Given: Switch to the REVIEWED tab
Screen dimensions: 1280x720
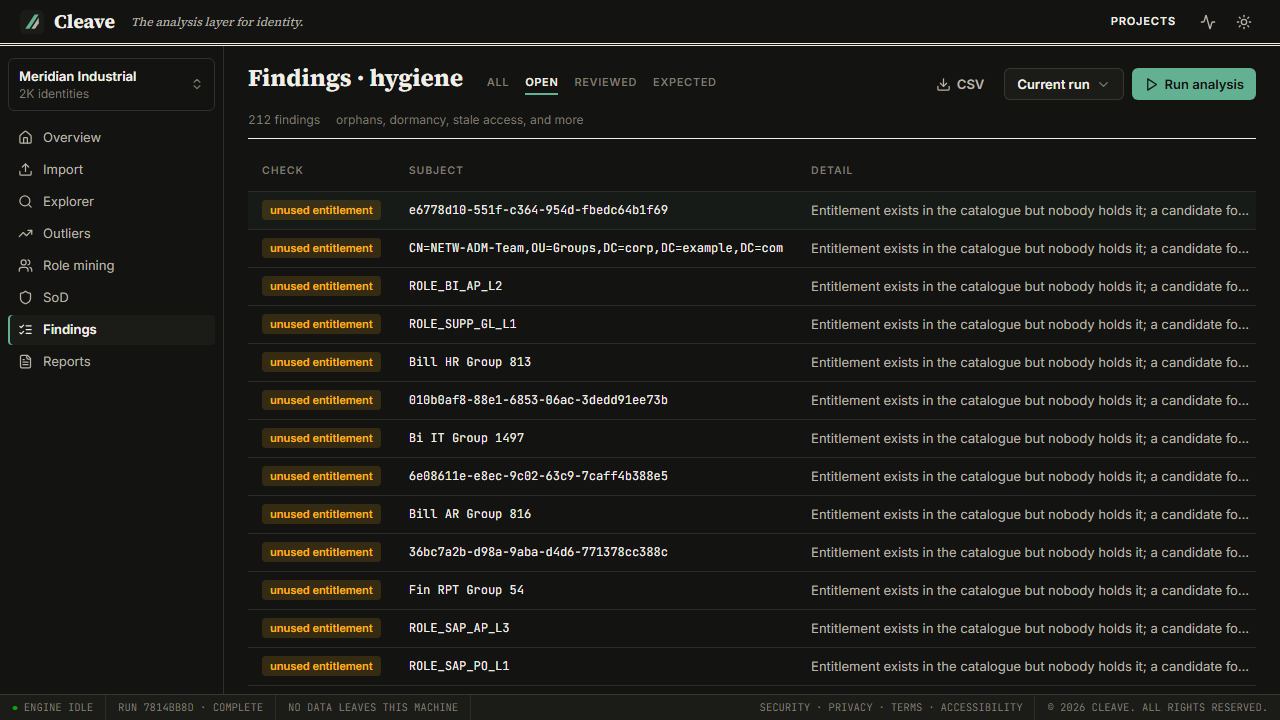Looking at the screenshot, I should click(605, 82).
